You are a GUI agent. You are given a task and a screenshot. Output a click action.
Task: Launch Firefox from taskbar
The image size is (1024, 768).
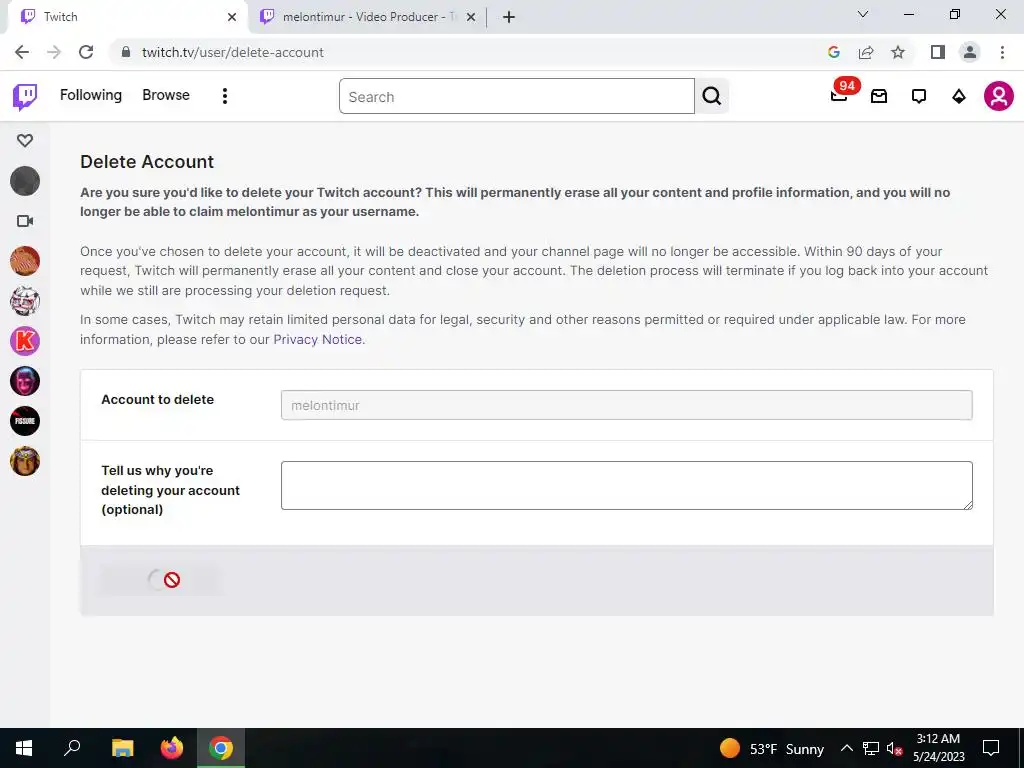172,748
